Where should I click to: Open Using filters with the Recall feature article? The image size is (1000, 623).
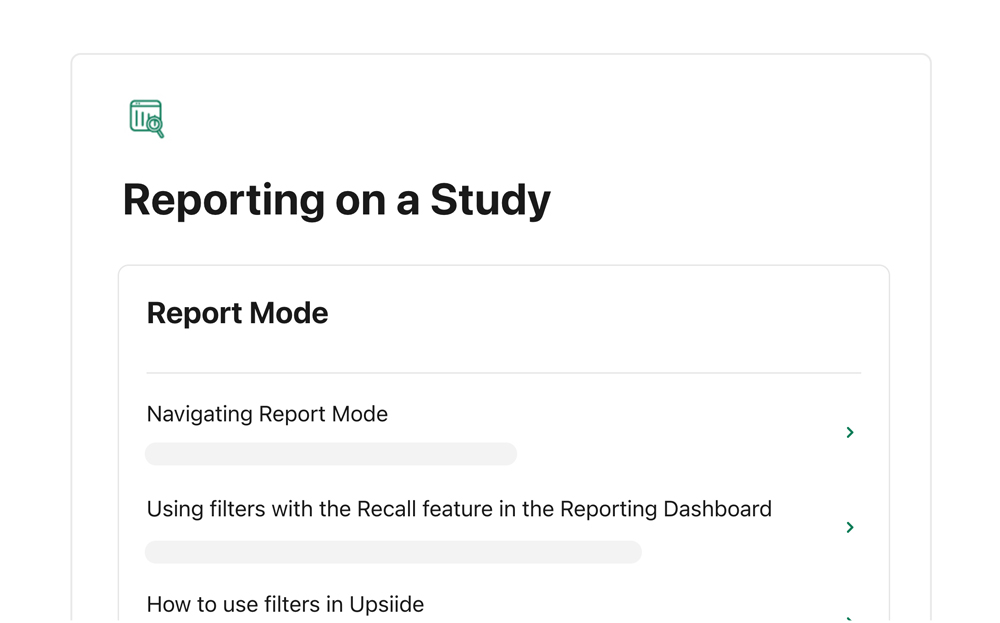[459, 509]
